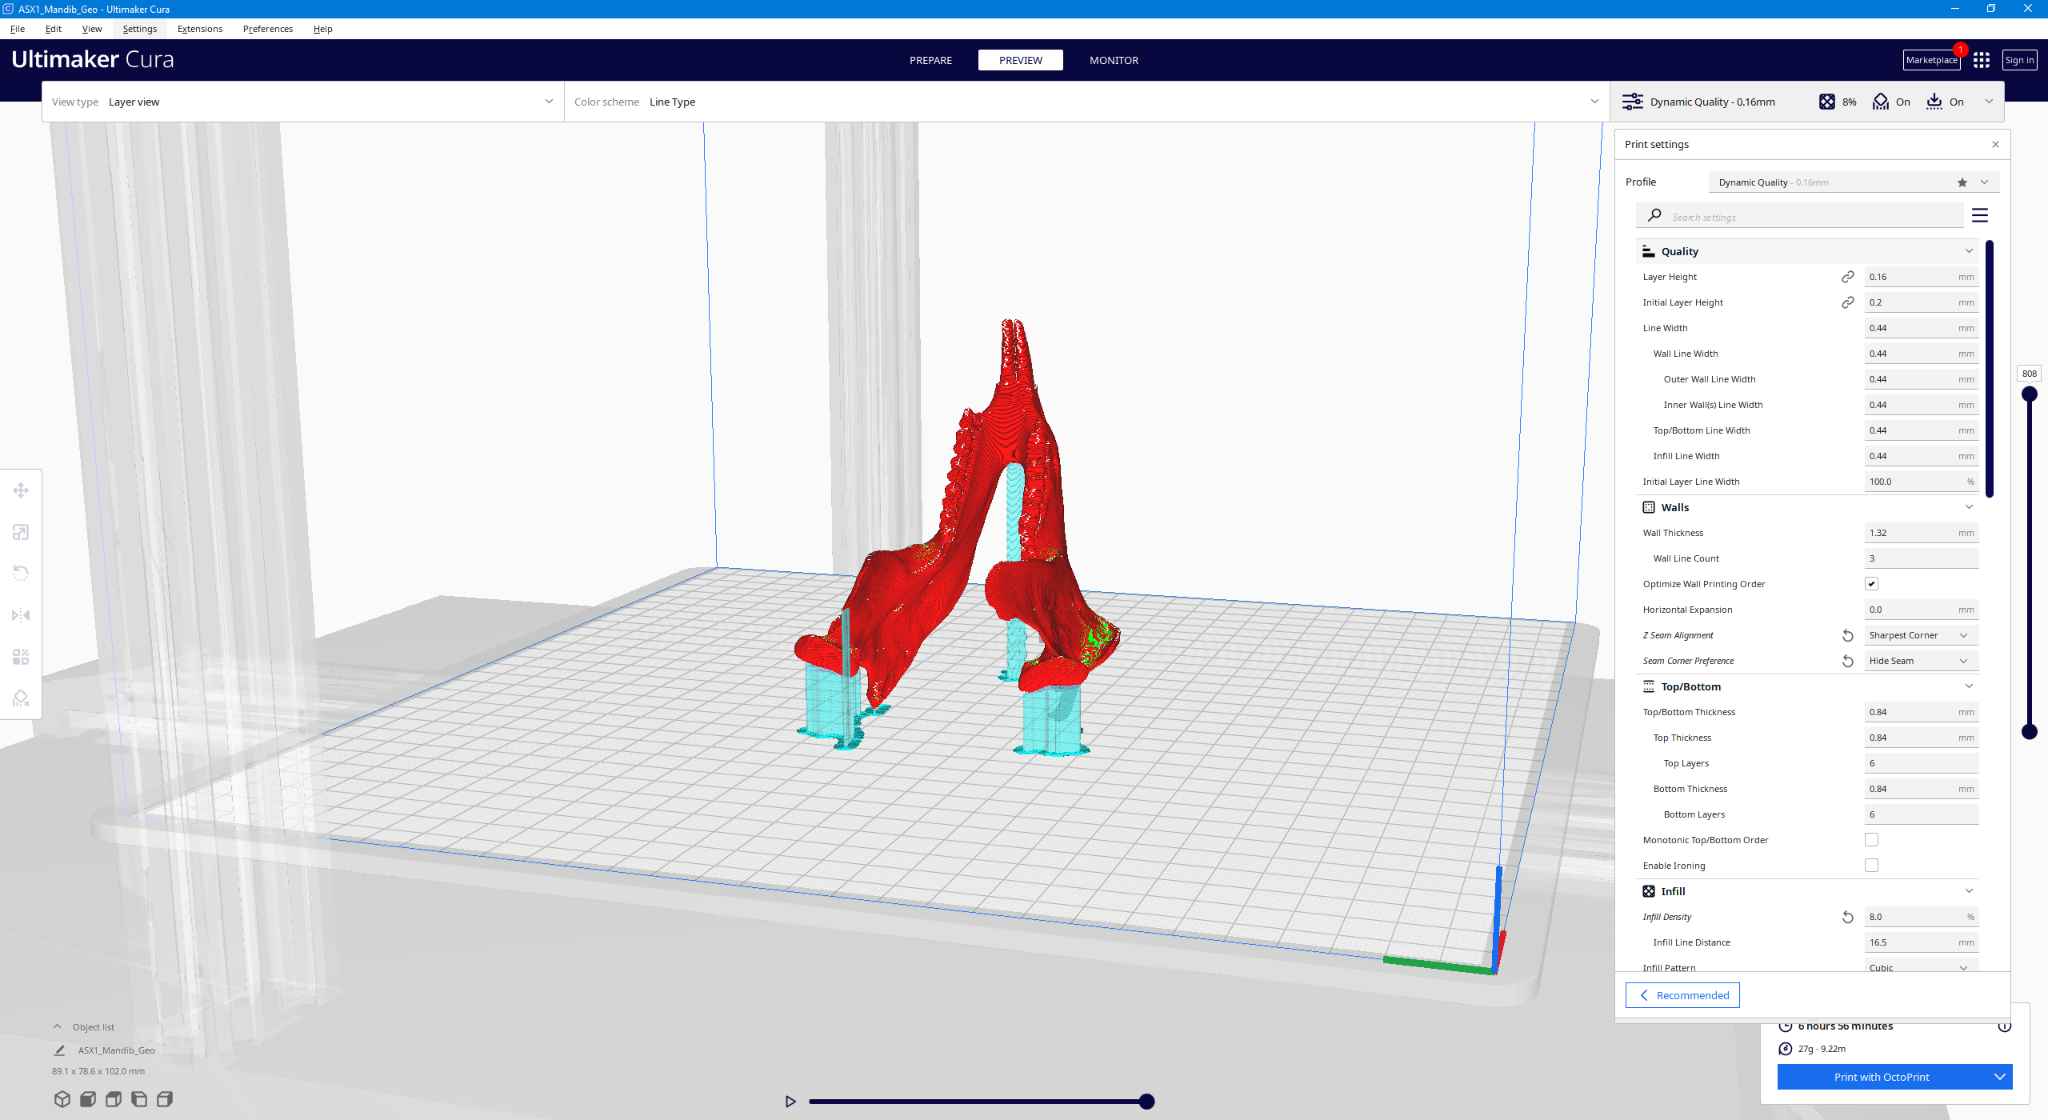Enable Ironing checkbox
Screen dimensions: 2048x1120
pos(1871,865)
